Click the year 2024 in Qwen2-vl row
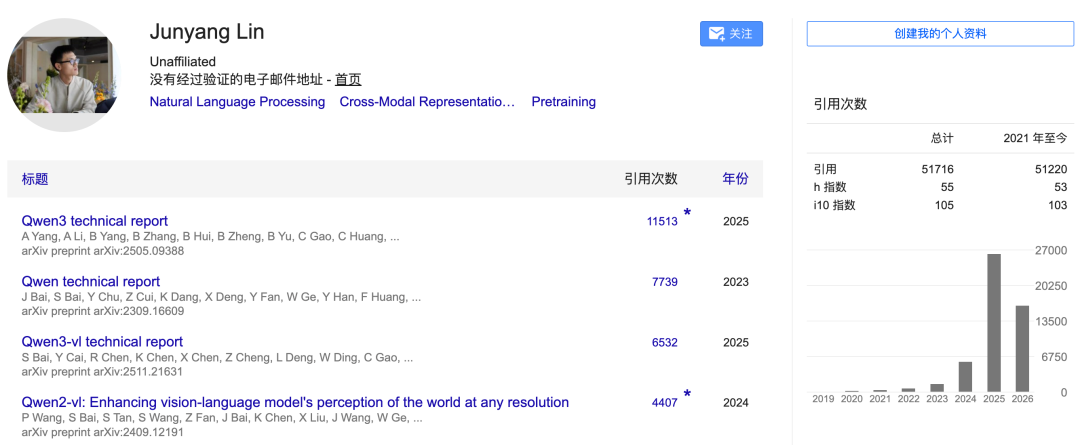This screenshot has width=1080, height=445. (736, 403)
